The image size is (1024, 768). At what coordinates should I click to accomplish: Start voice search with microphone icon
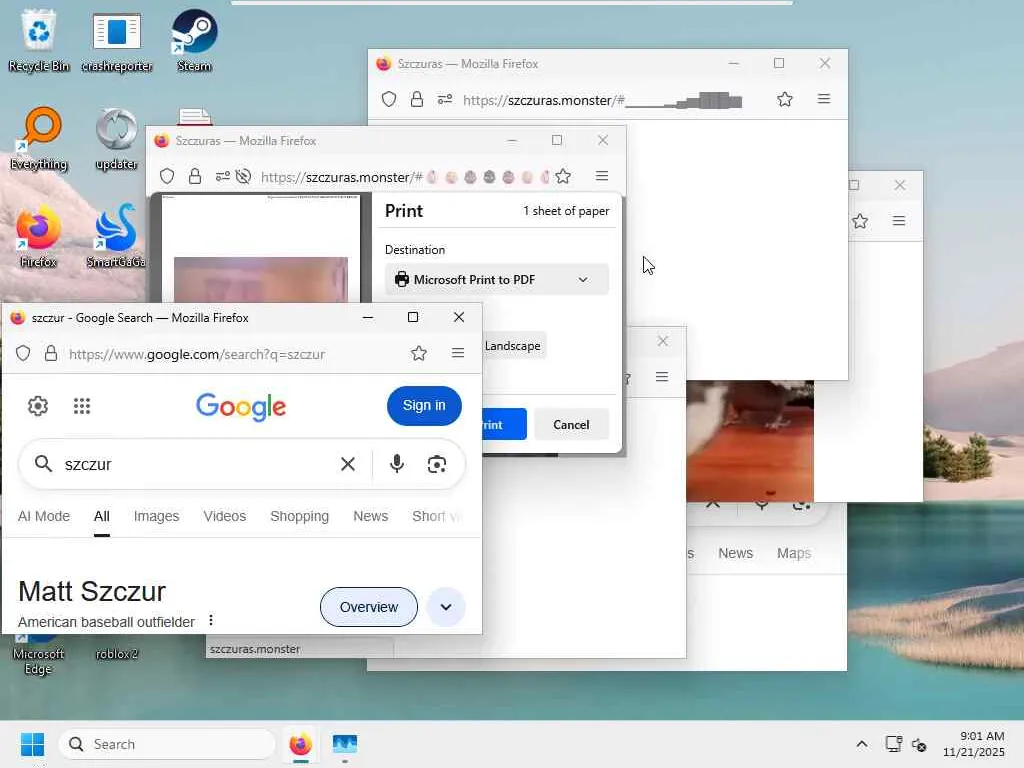point(396,464)
